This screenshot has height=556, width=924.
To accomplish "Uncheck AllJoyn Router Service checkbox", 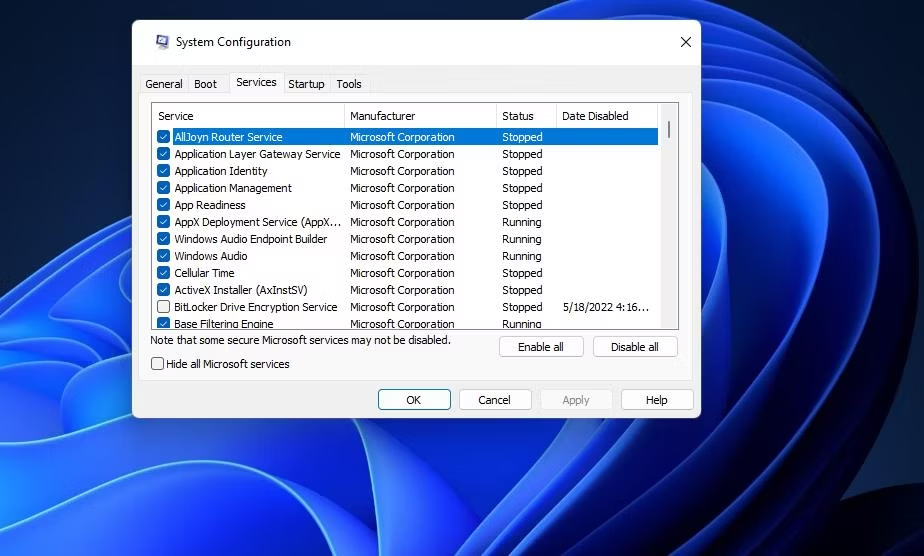I will click(163, 137).
